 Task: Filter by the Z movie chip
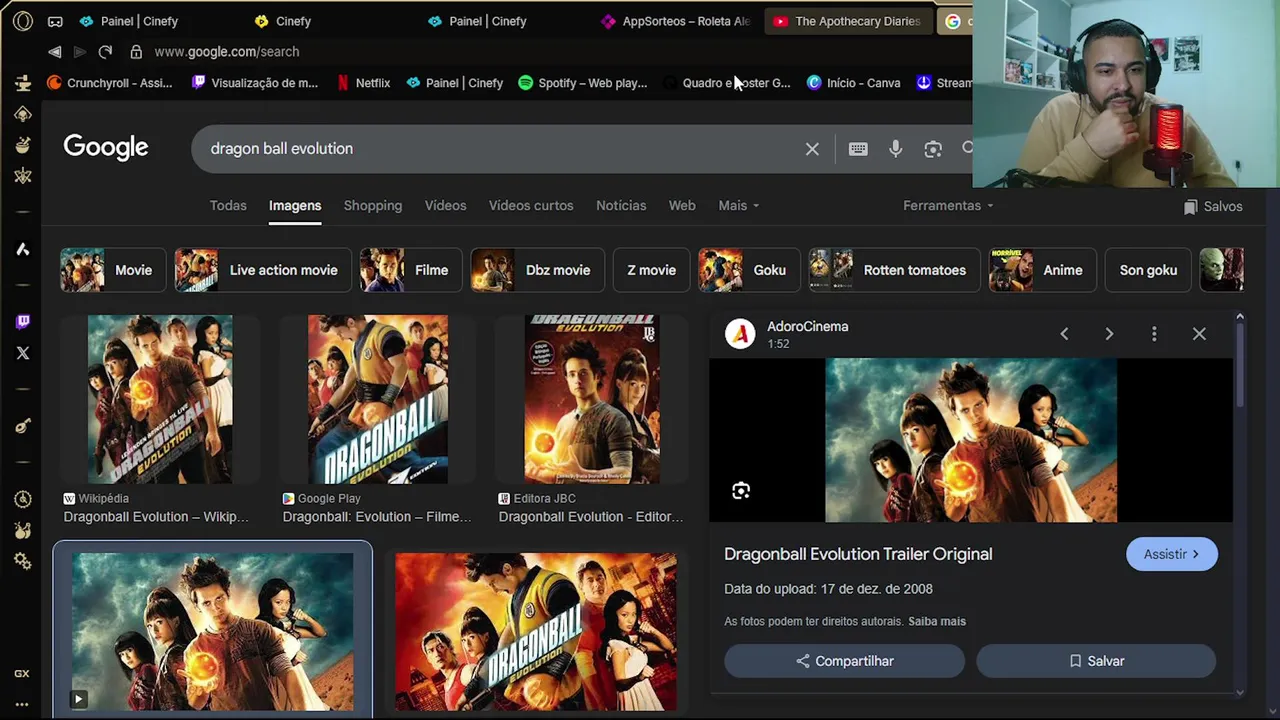click(651, 270)
